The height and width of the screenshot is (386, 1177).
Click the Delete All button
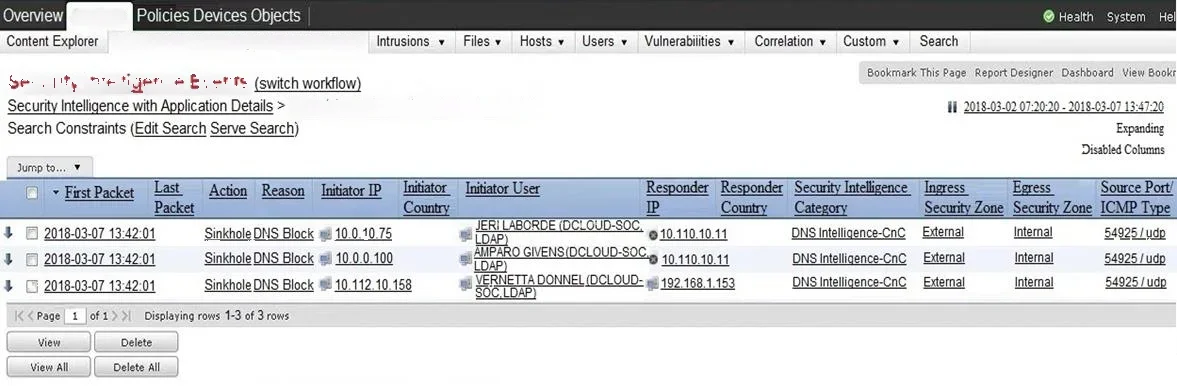coord(136,367)
